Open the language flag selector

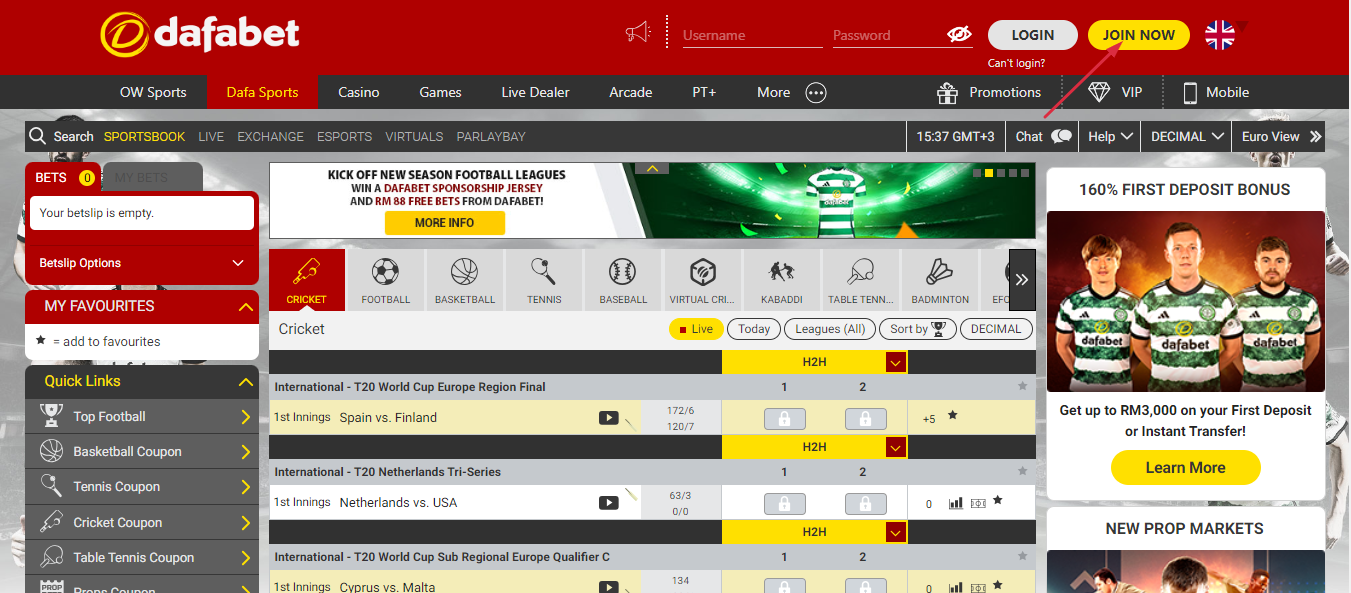coord(1220,35)
